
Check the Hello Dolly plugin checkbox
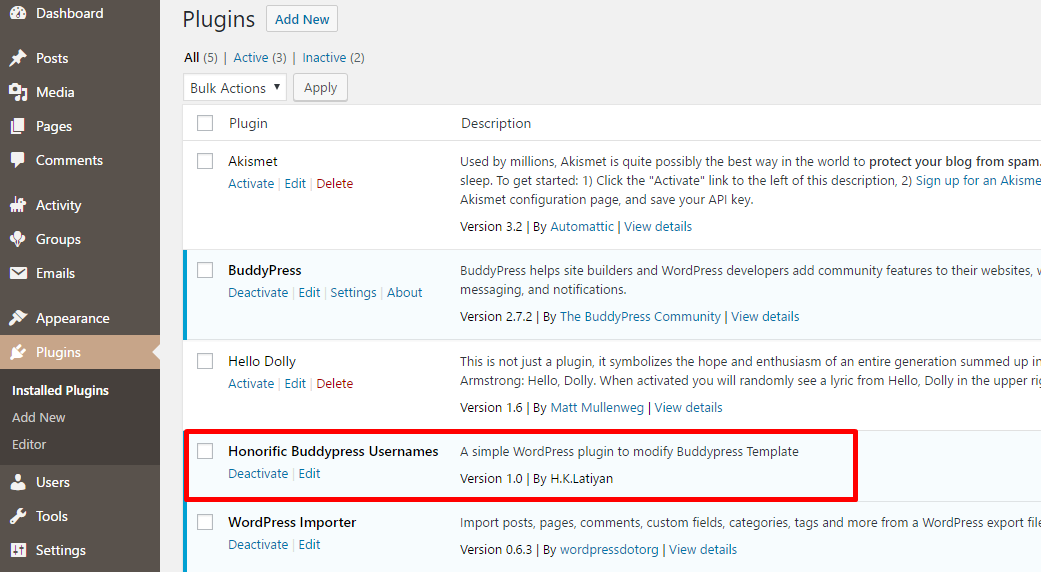click(x=205, y=361)
